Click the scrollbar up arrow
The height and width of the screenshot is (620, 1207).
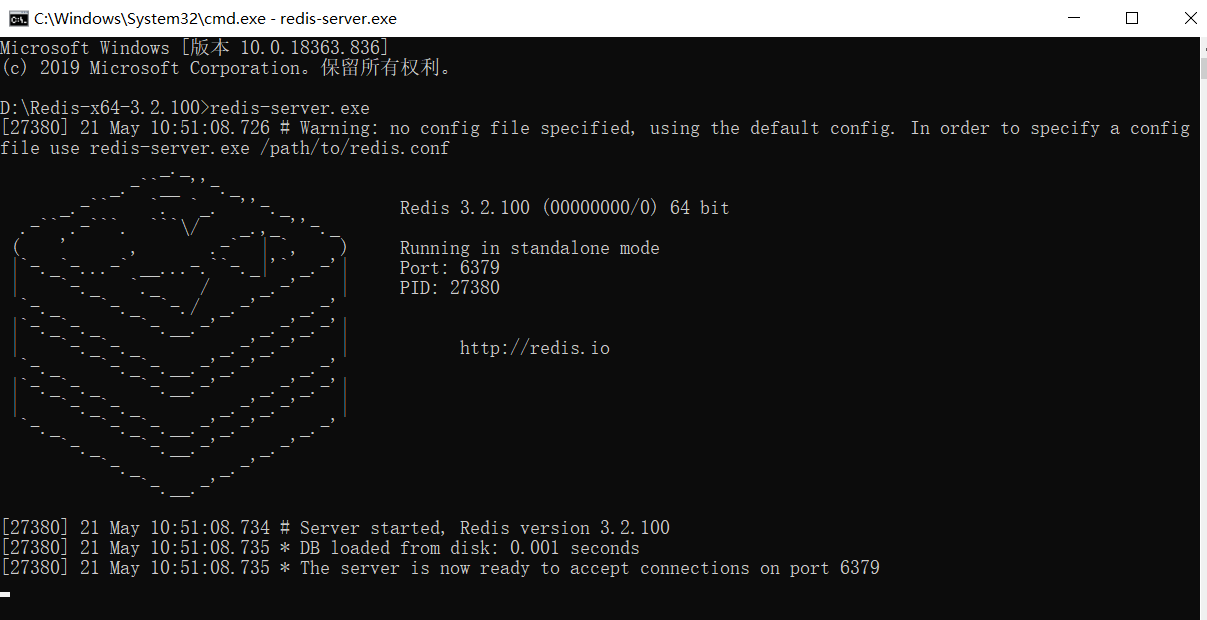[1203, 46]
